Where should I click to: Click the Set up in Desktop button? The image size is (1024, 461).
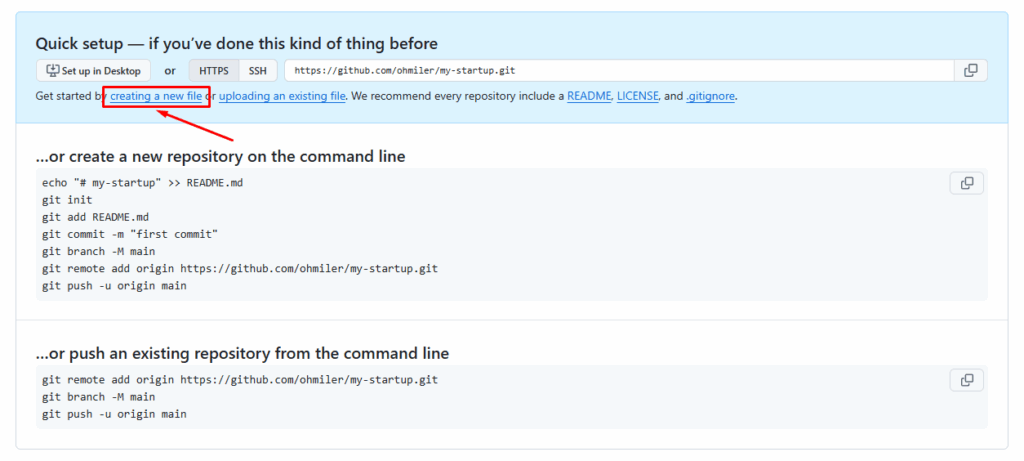point(94,71)
